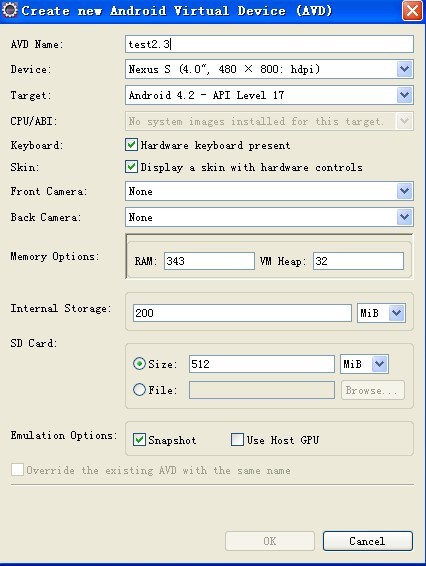The image size is (426, 566).
Task: Click the Cancel button
Action: tap(368, 541)
